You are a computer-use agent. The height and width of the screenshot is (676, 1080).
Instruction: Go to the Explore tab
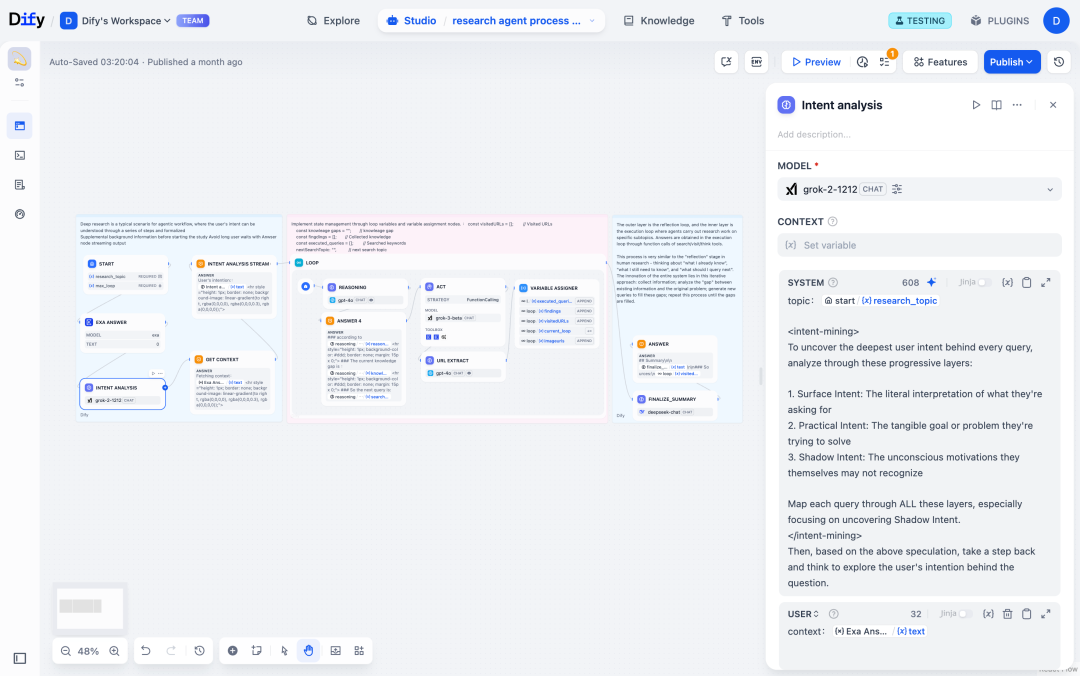(333, 21)
